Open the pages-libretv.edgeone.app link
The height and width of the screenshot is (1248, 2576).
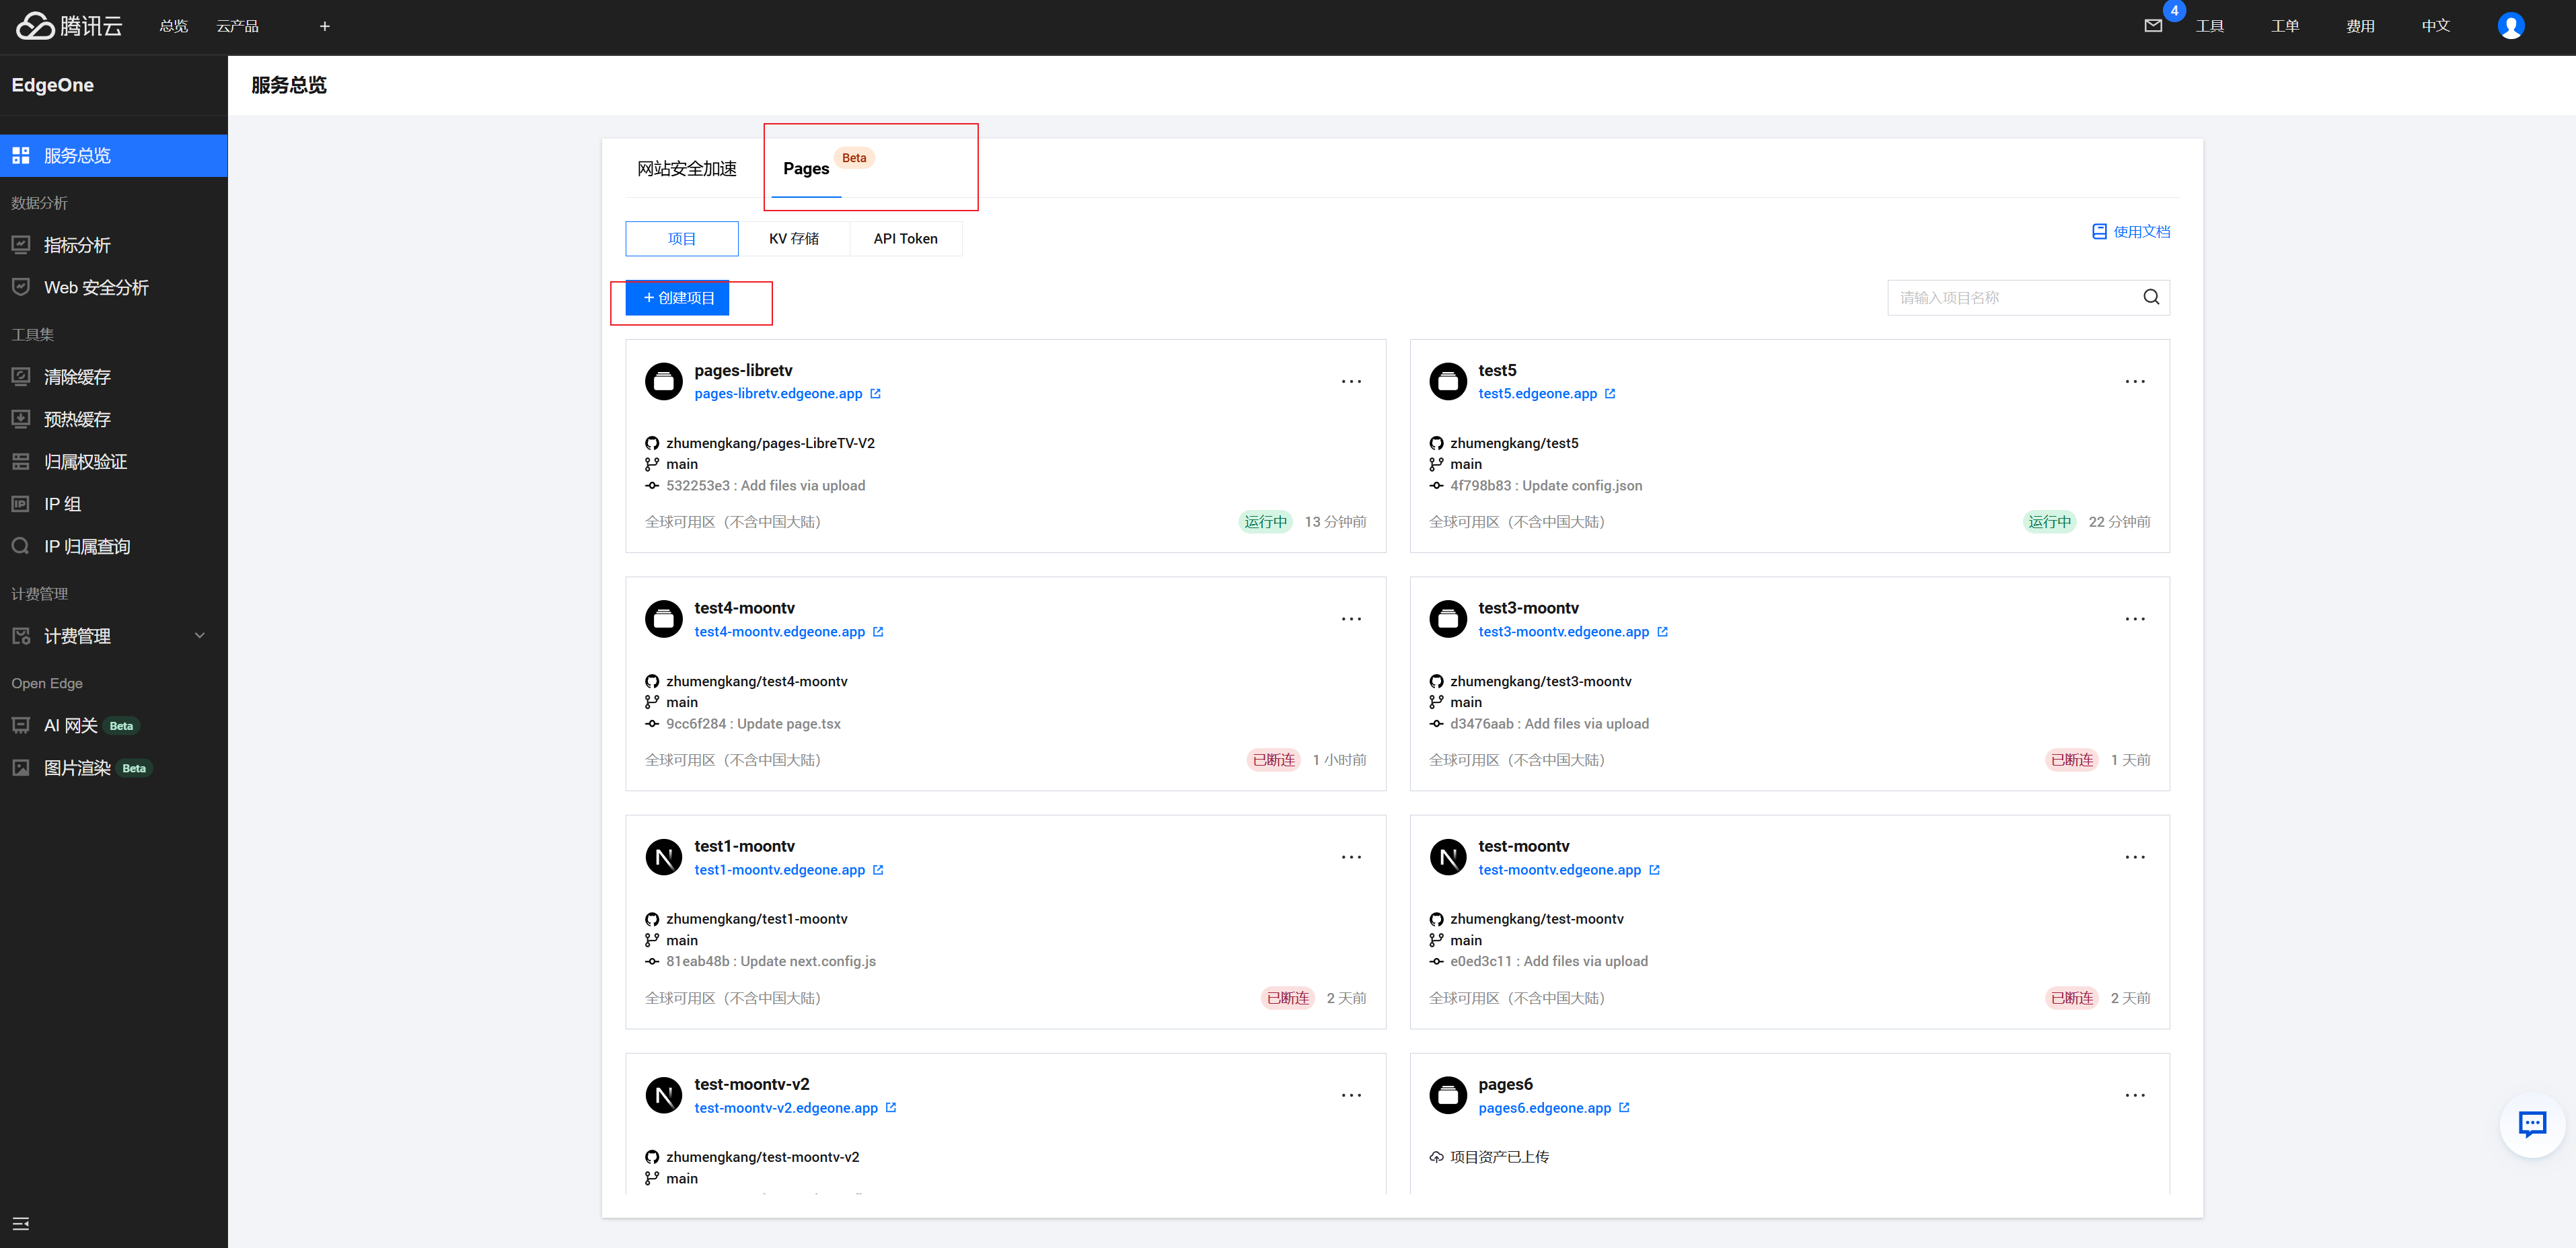778,394
